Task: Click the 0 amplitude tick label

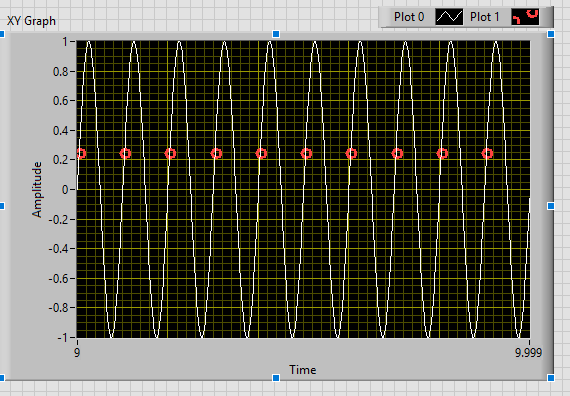Action: 65,189
